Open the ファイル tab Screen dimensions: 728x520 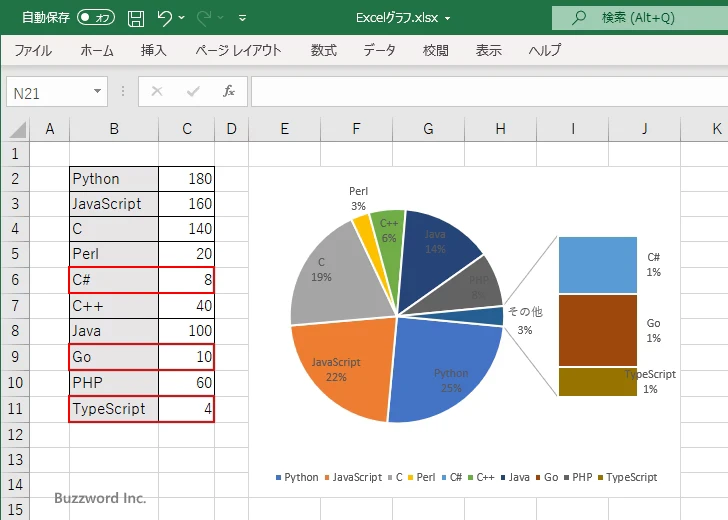coord(33,50)
